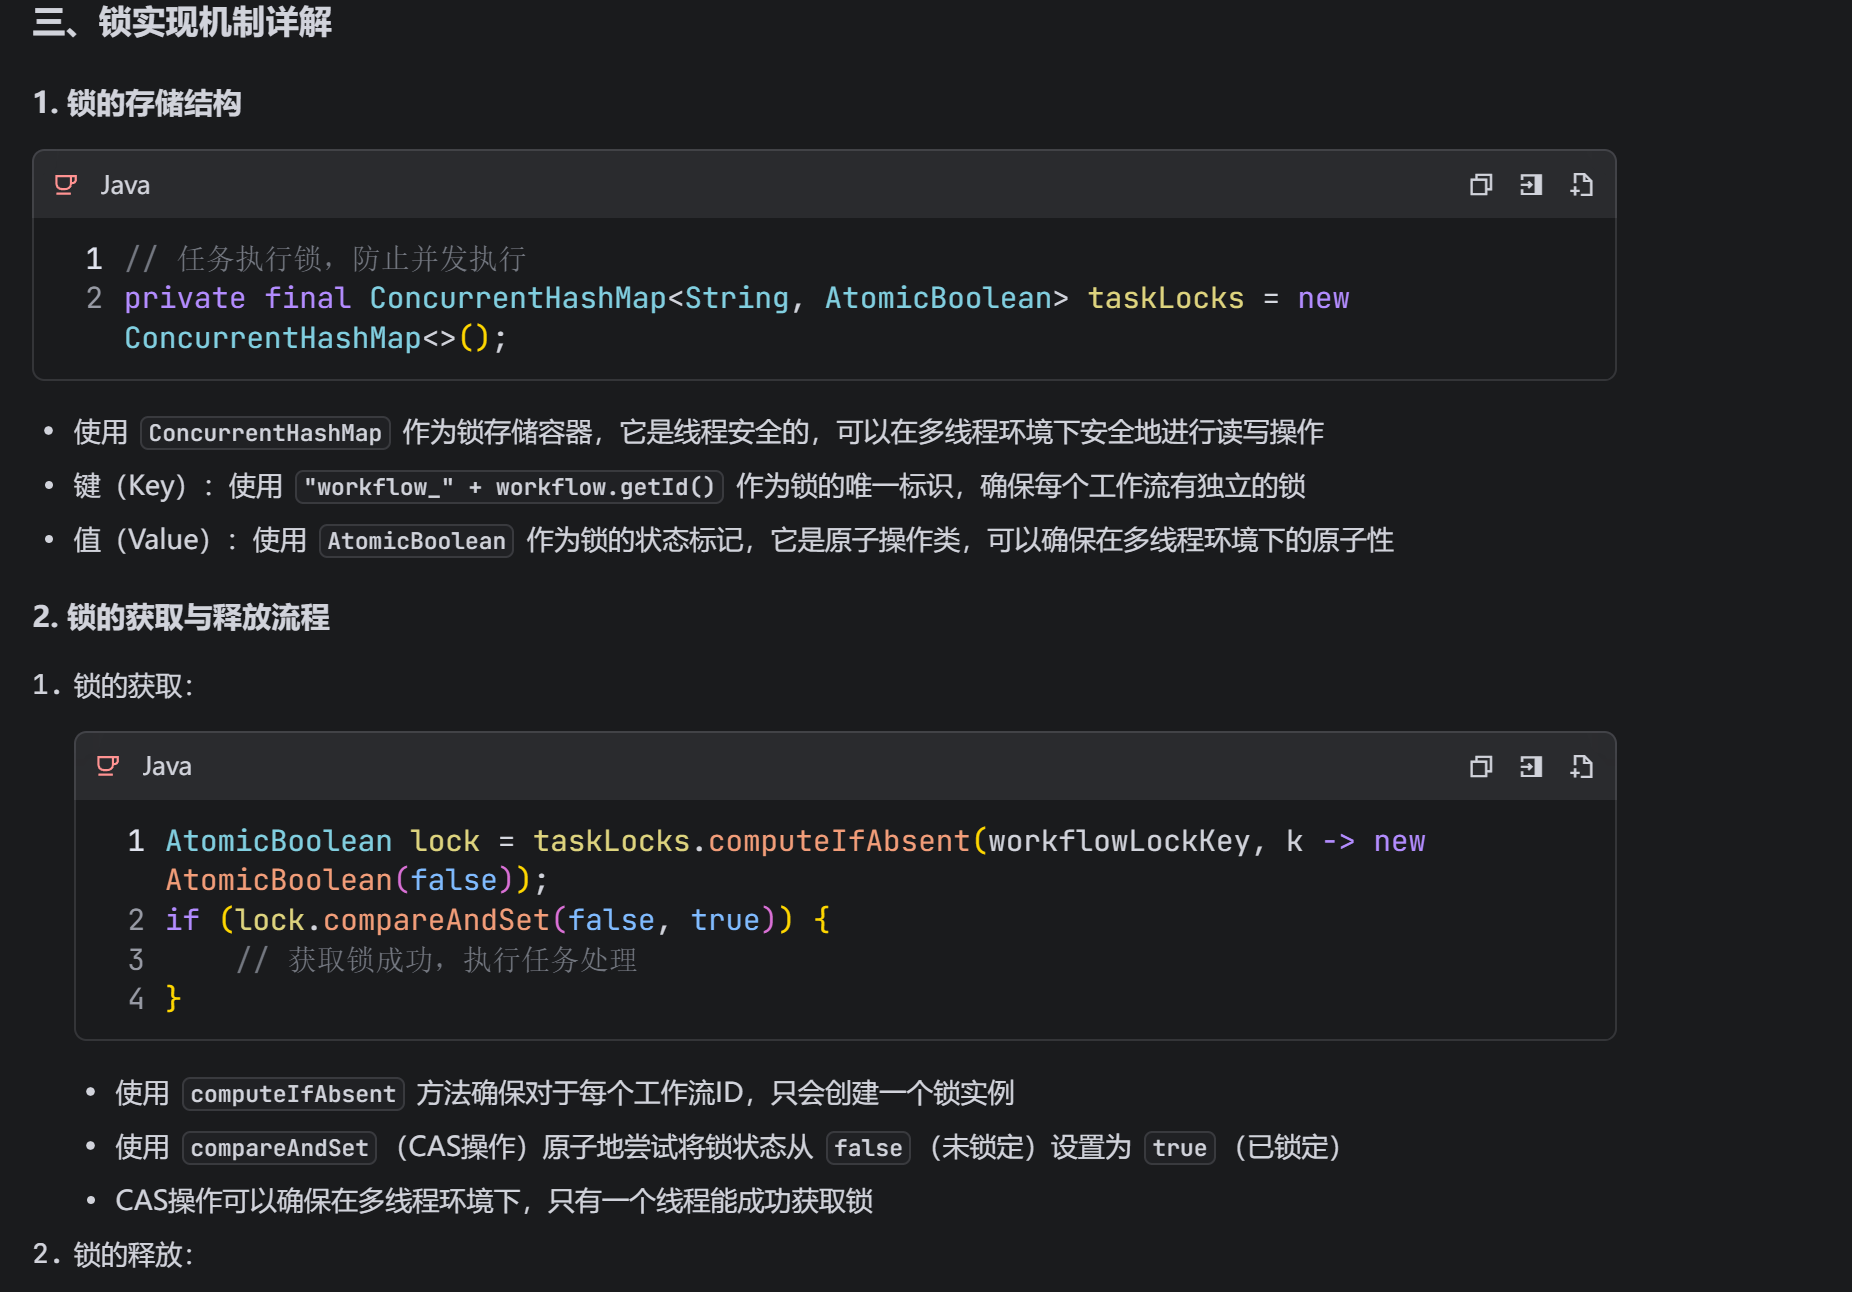Viewport: 1852px width, 1292px height.
Task: Click the heading 2. 锁的获取与释放流程
Action: 181,617
